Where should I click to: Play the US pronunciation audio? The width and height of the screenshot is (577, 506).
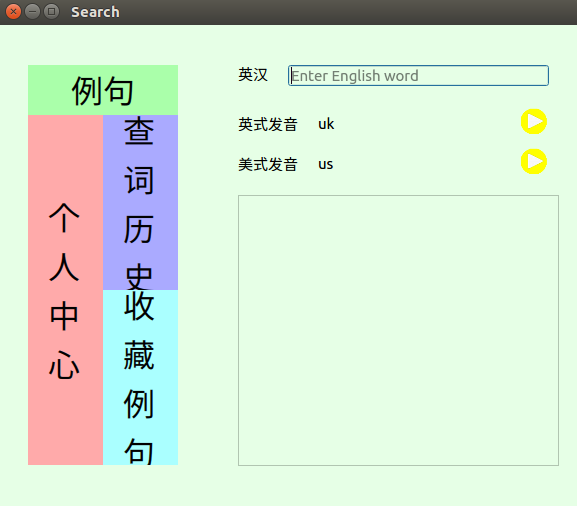[x=534, y=162]
